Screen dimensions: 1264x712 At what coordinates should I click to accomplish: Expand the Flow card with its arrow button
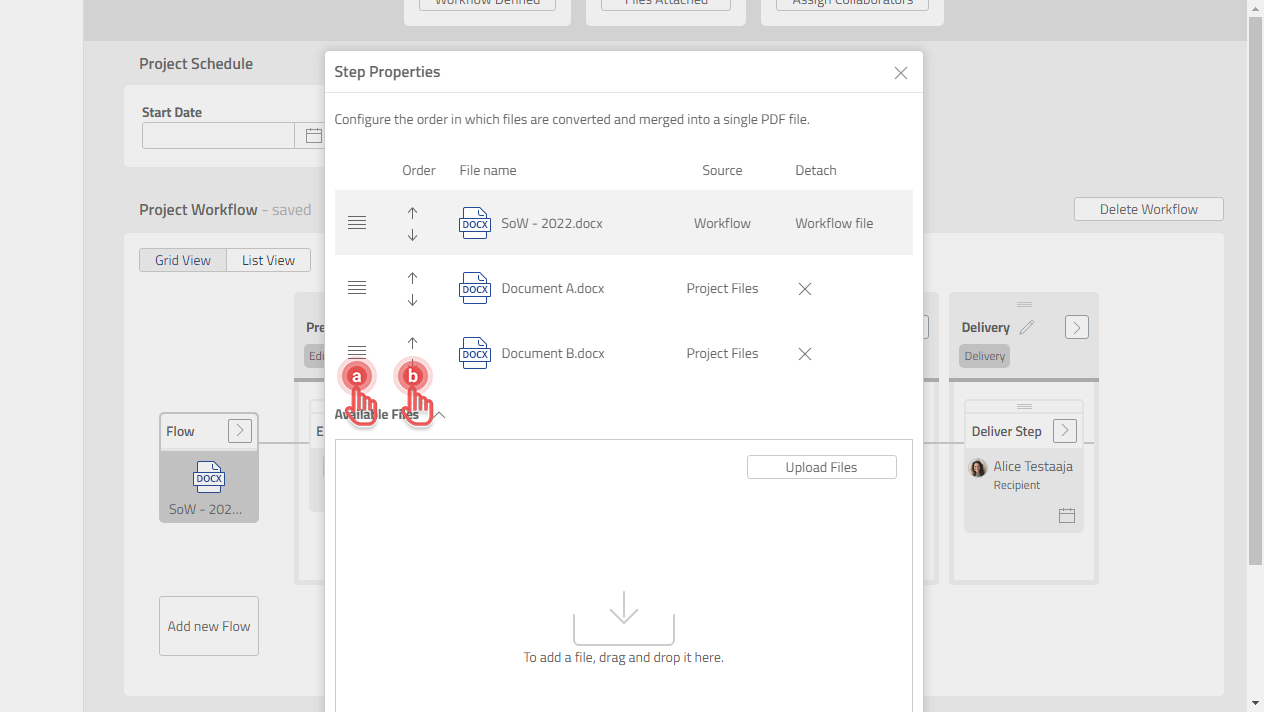click(x=239, y=430)
